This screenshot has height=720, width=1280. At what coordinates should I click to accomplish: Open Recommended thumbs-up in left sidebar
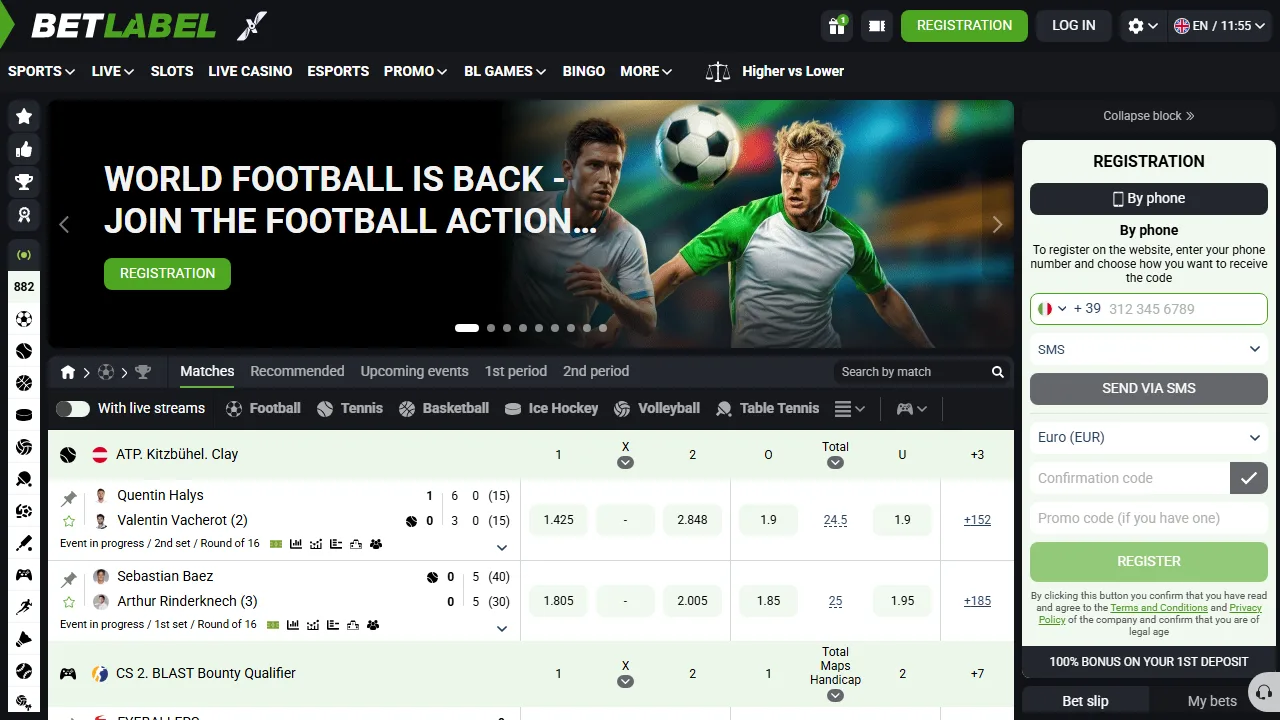(x=24, y=149)
